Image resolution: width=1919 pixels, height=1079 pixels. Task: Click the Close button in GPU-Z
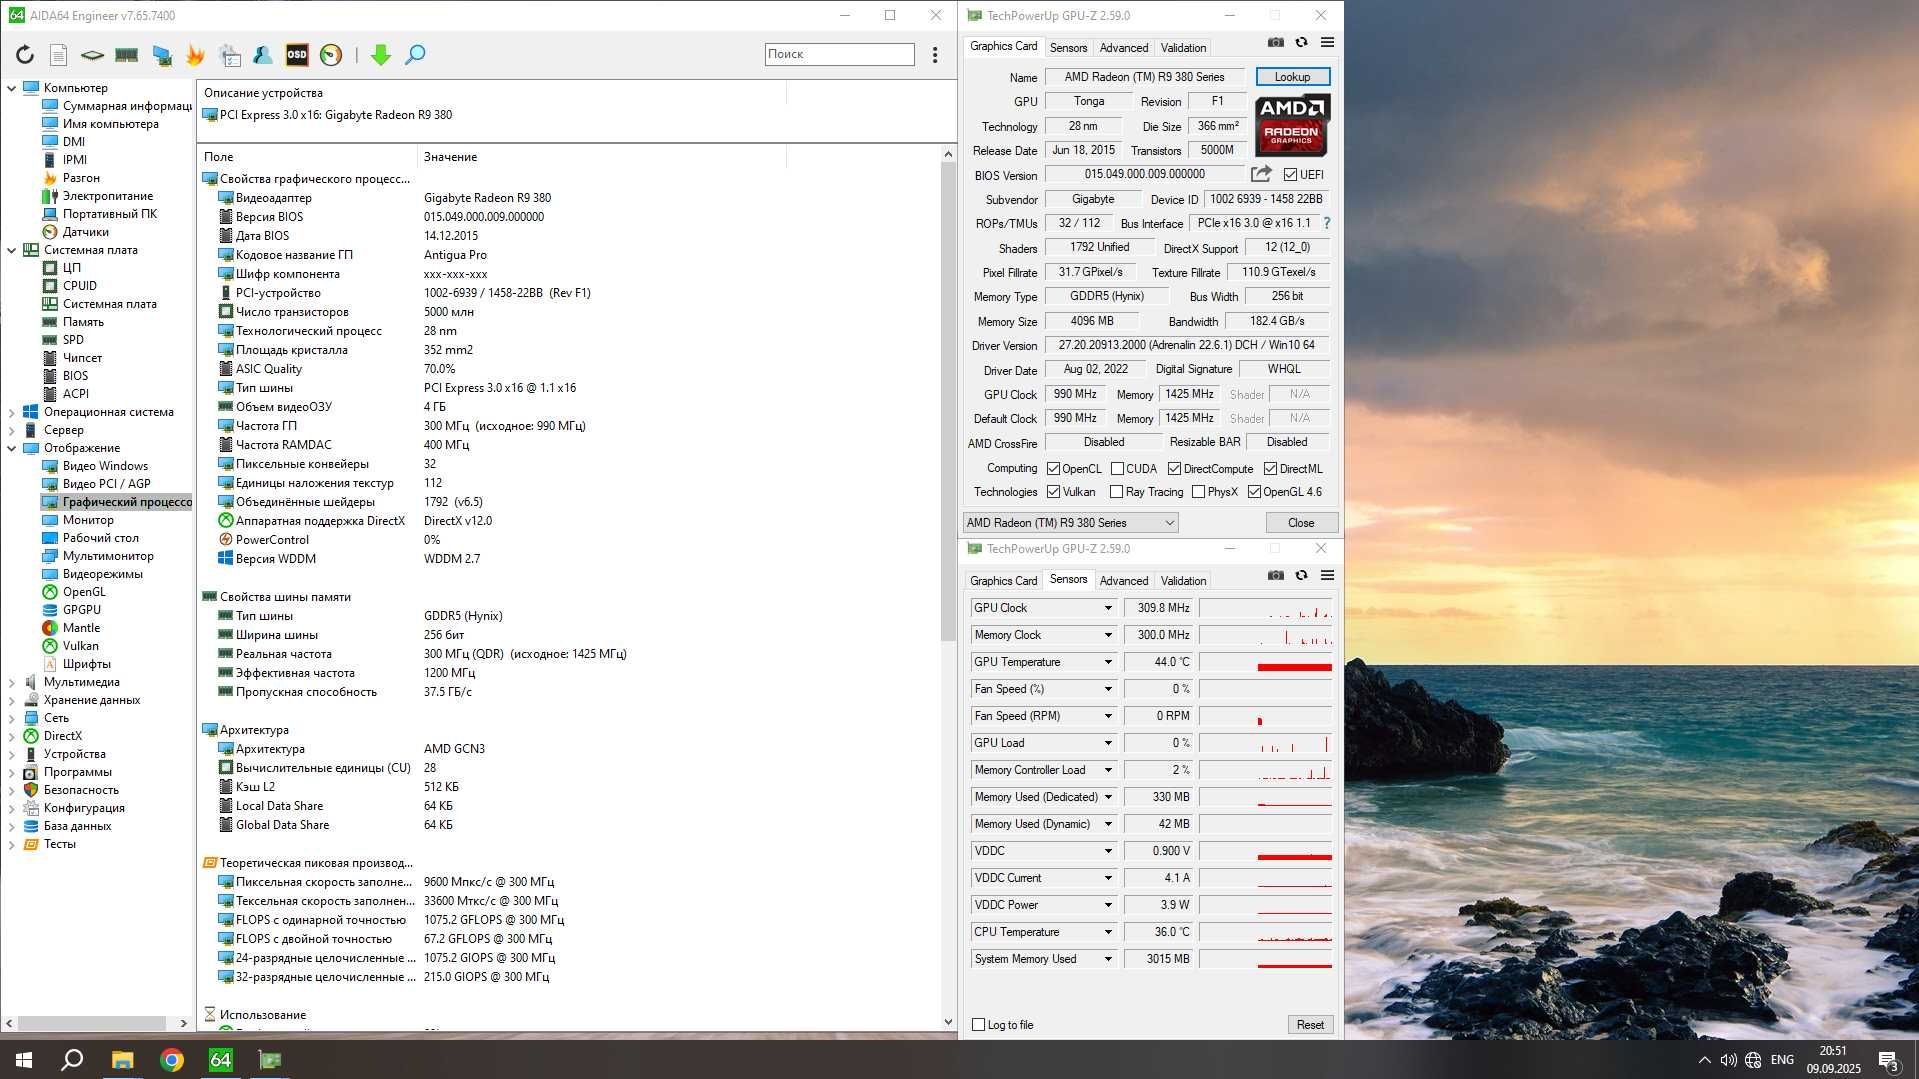pyautogui.click(x=1301, y=523)
